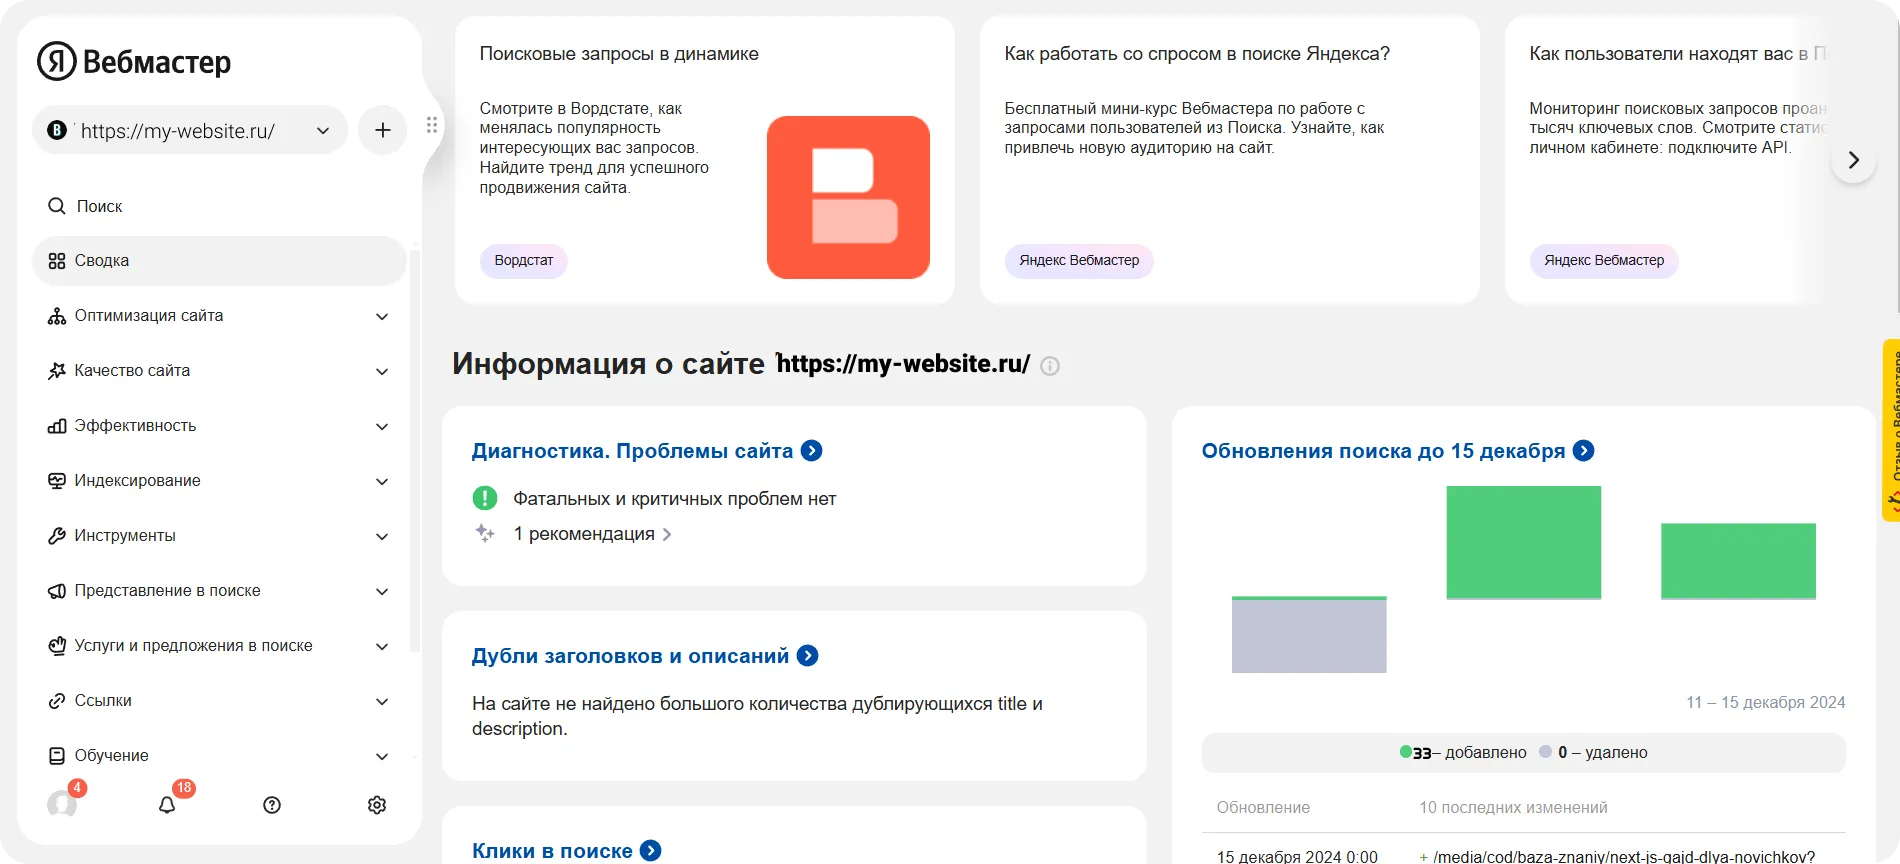Open the site selector dropdown for my-website.ru
Viewport: 1900px width, 864px height.
190,130
